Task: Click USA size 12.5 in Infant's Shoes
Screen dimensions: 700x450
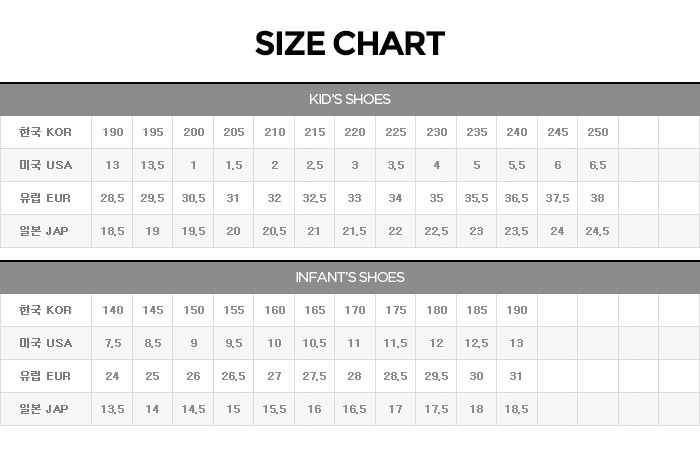Action: (x=476, y=343)
